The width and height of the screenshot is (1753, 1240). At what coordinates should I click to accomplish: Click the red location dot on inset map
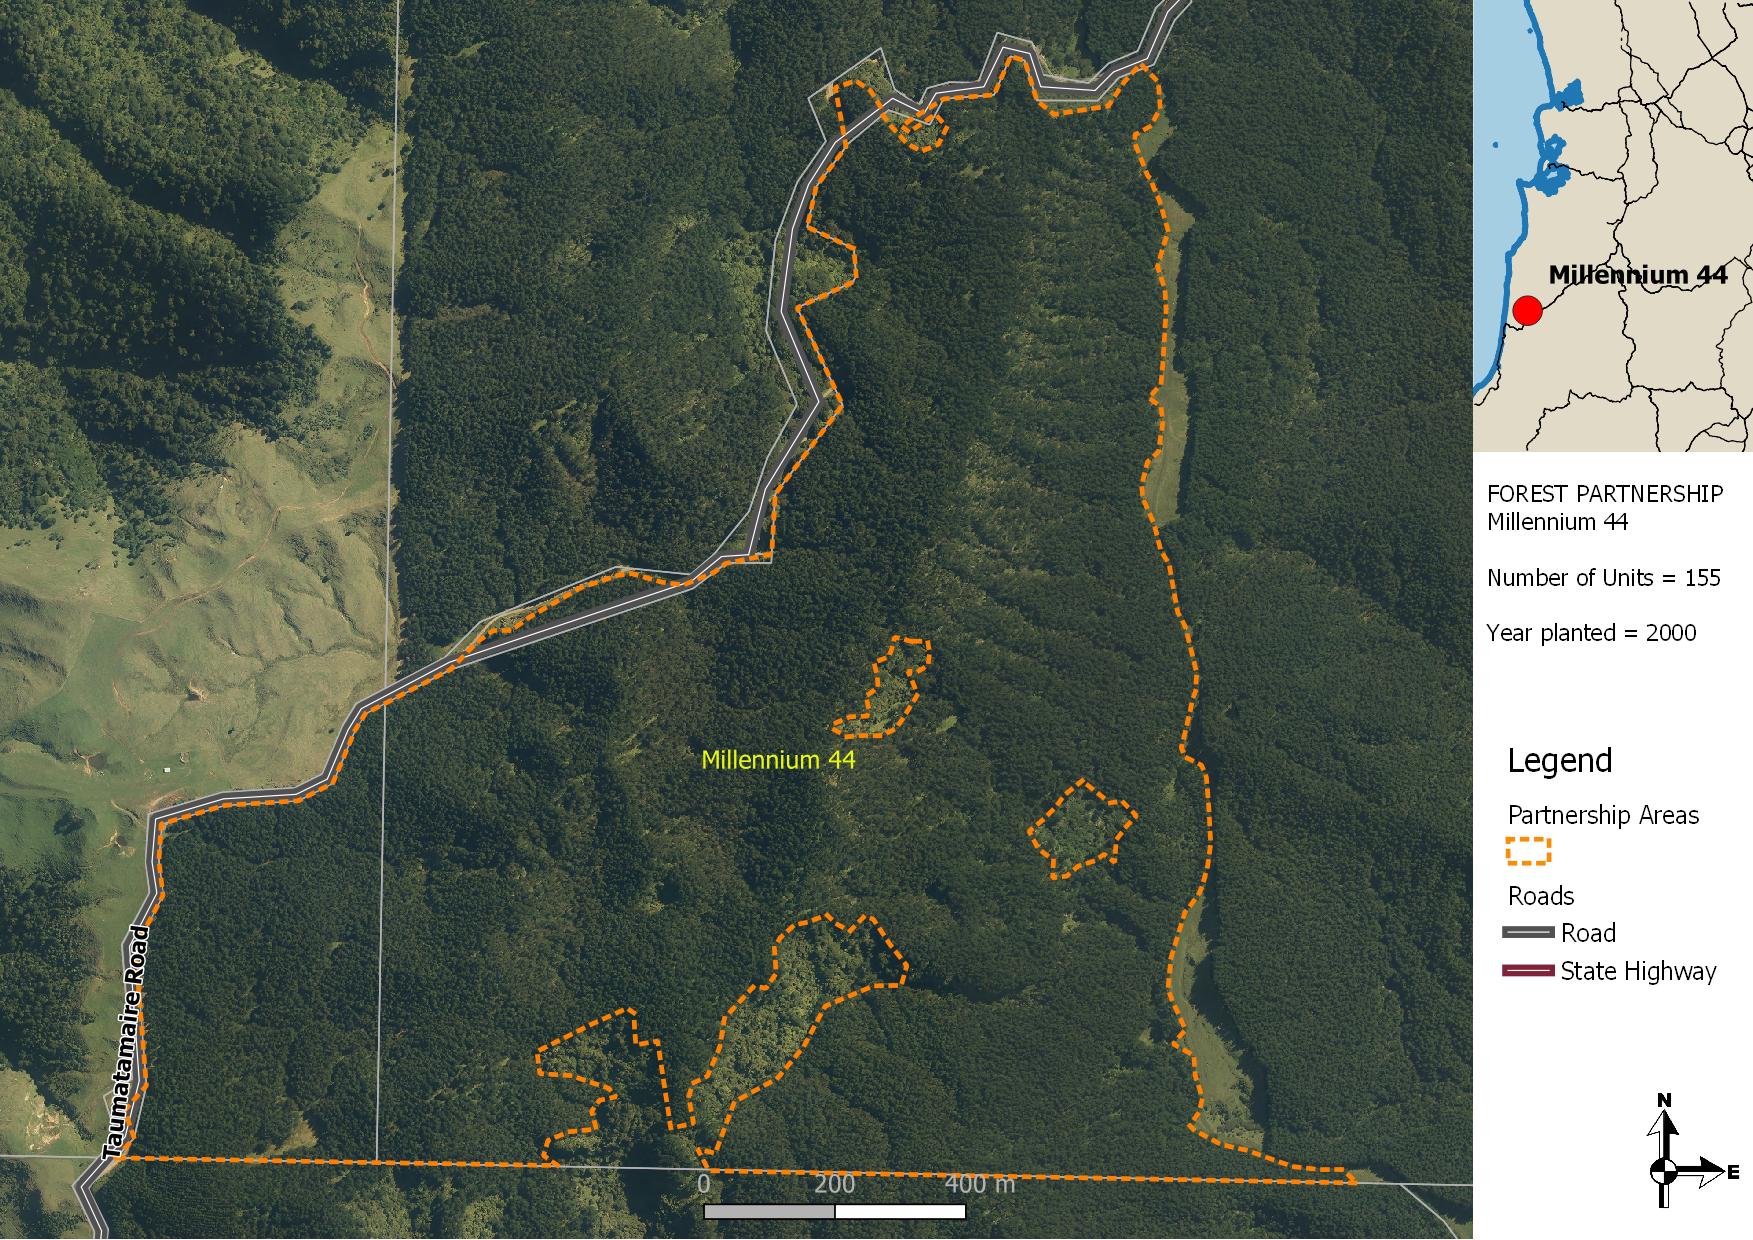[x=1527, y=311]
